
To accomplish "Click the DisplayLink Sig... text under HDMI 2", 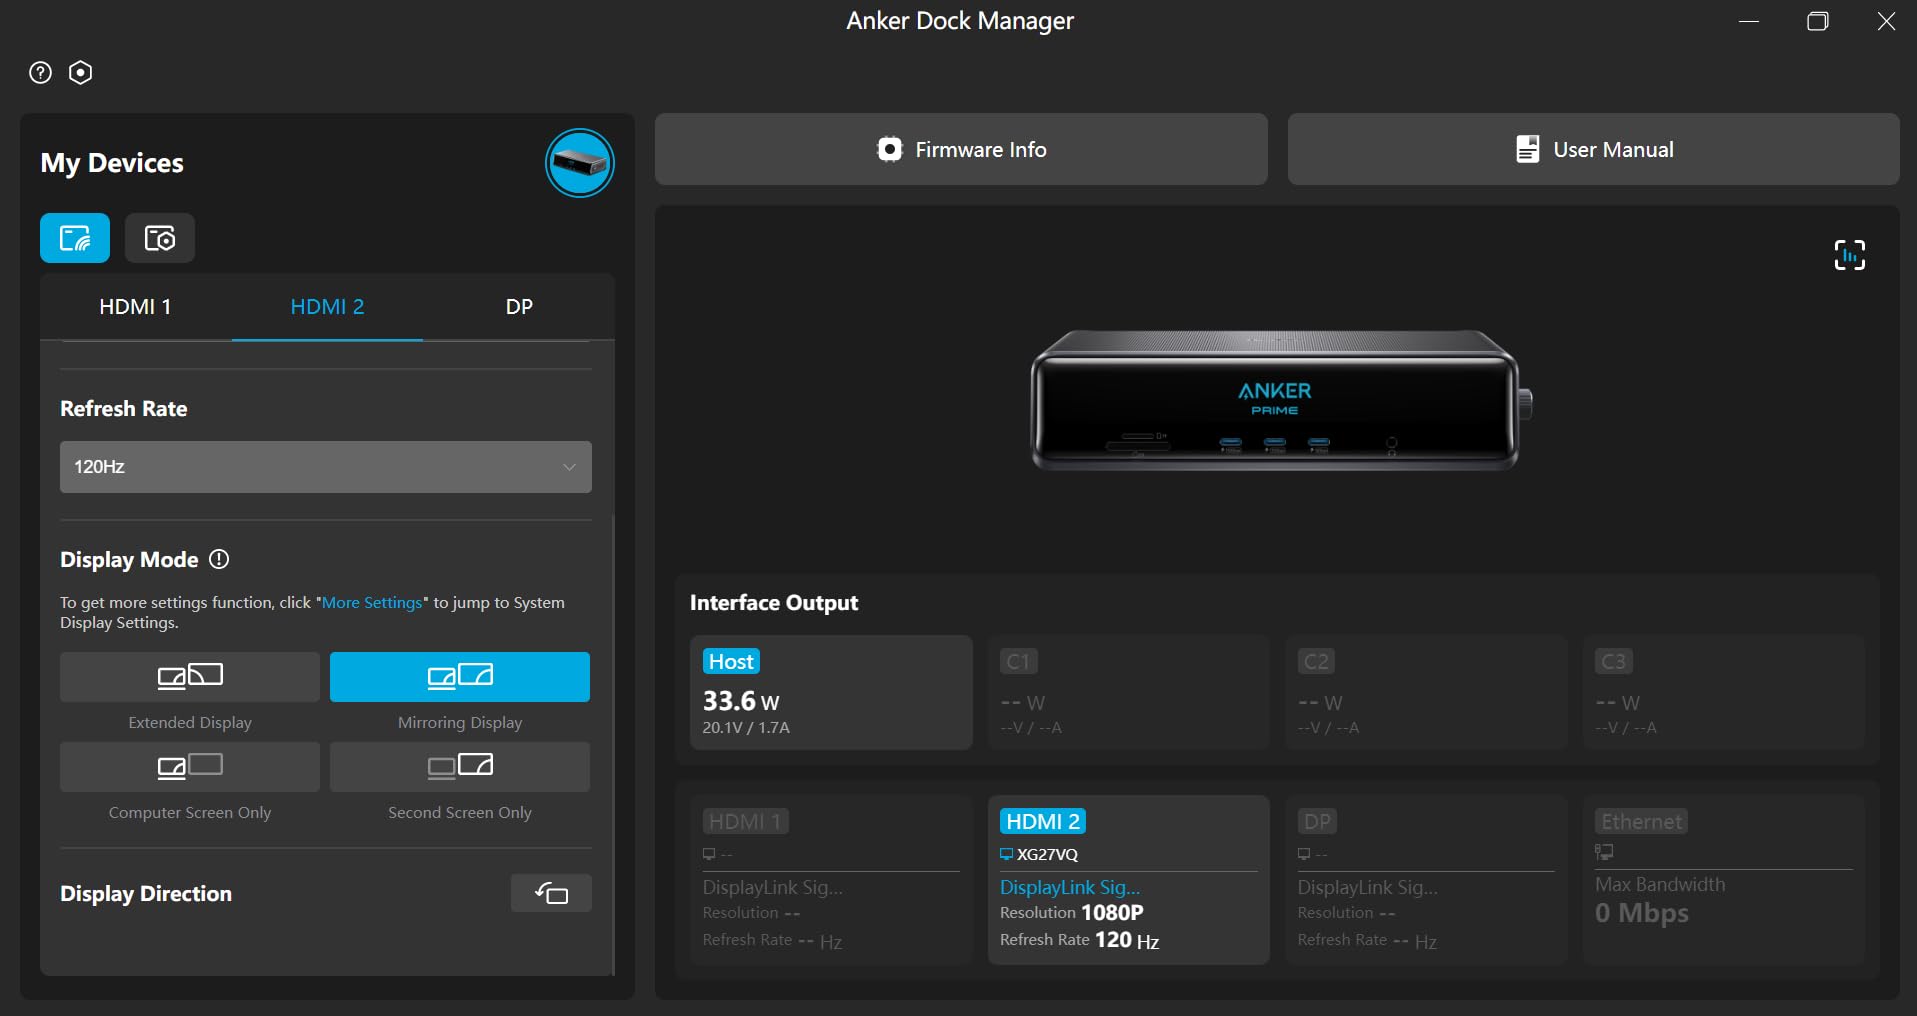I will coord(1070,887).
